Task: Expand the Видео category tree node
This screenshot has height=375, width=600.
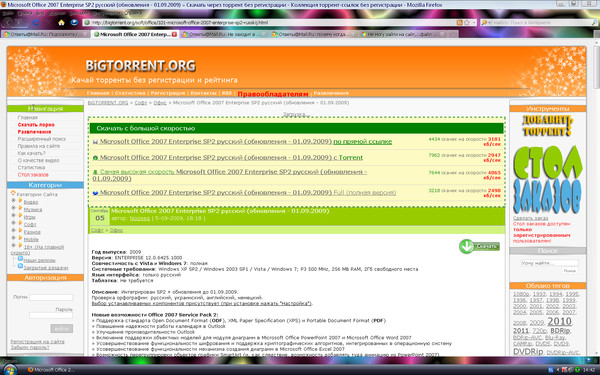Action: [13, 201]
